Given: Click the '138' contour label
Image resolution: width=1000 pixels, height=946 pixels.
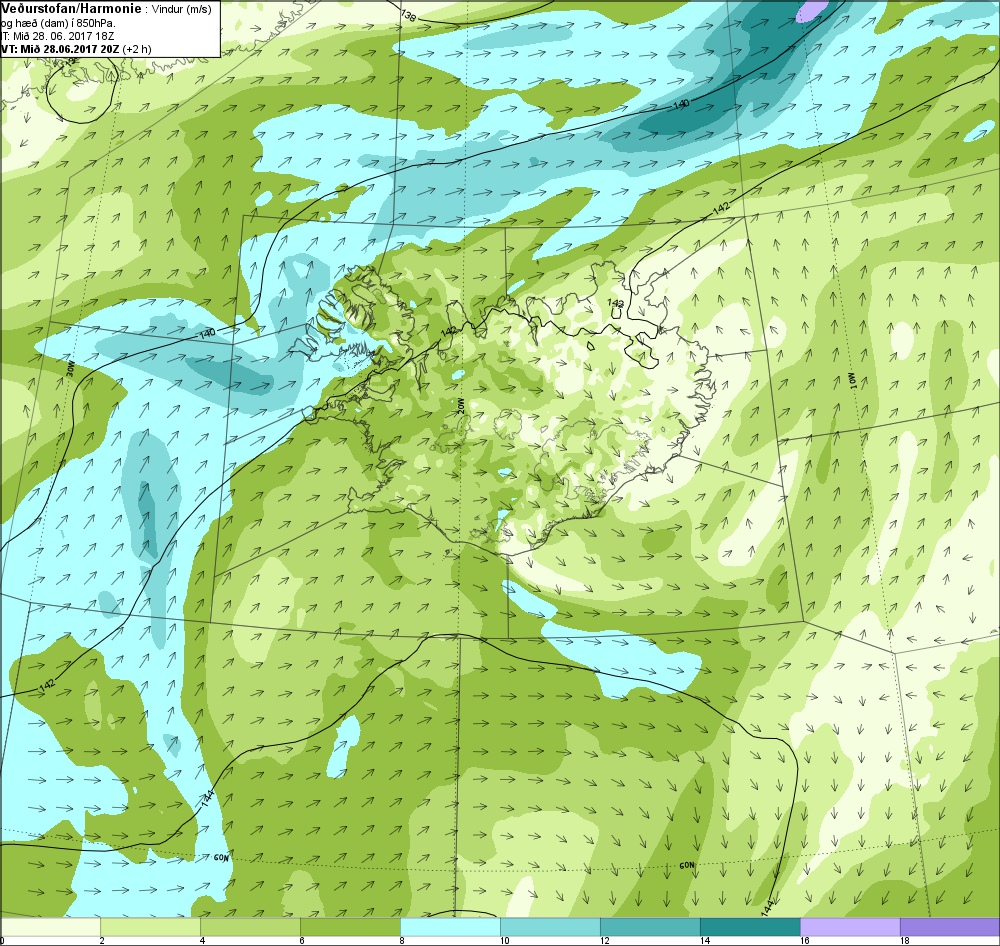Looking at the screenshot, I should click(x=408, y=17).
